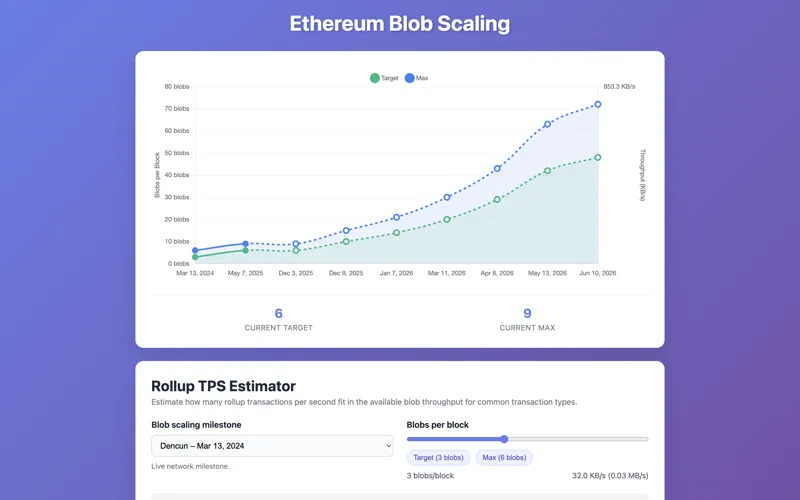This screenshot has height=500, width=800.
Task: Click the Target (3 blobs) preset button
Action: pos(436,457)
